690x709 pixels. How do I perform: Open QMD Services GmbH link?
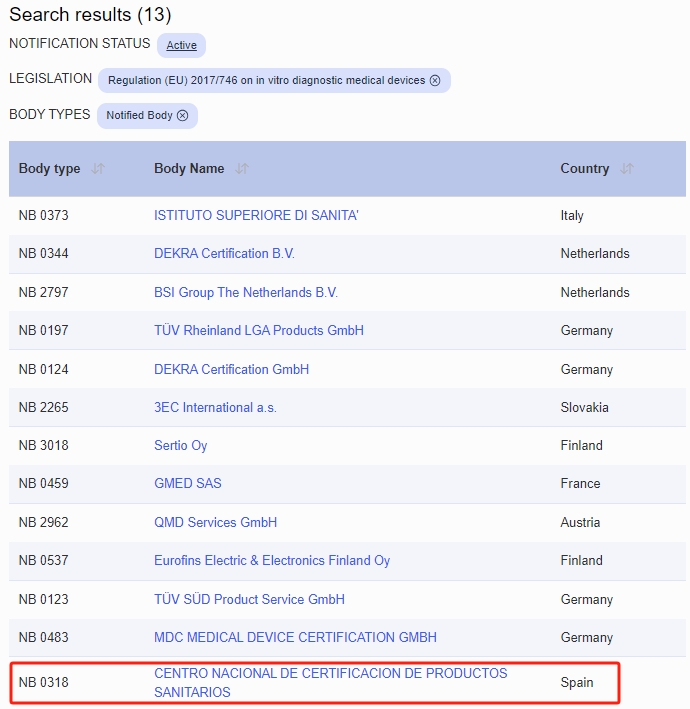(215, 522)
